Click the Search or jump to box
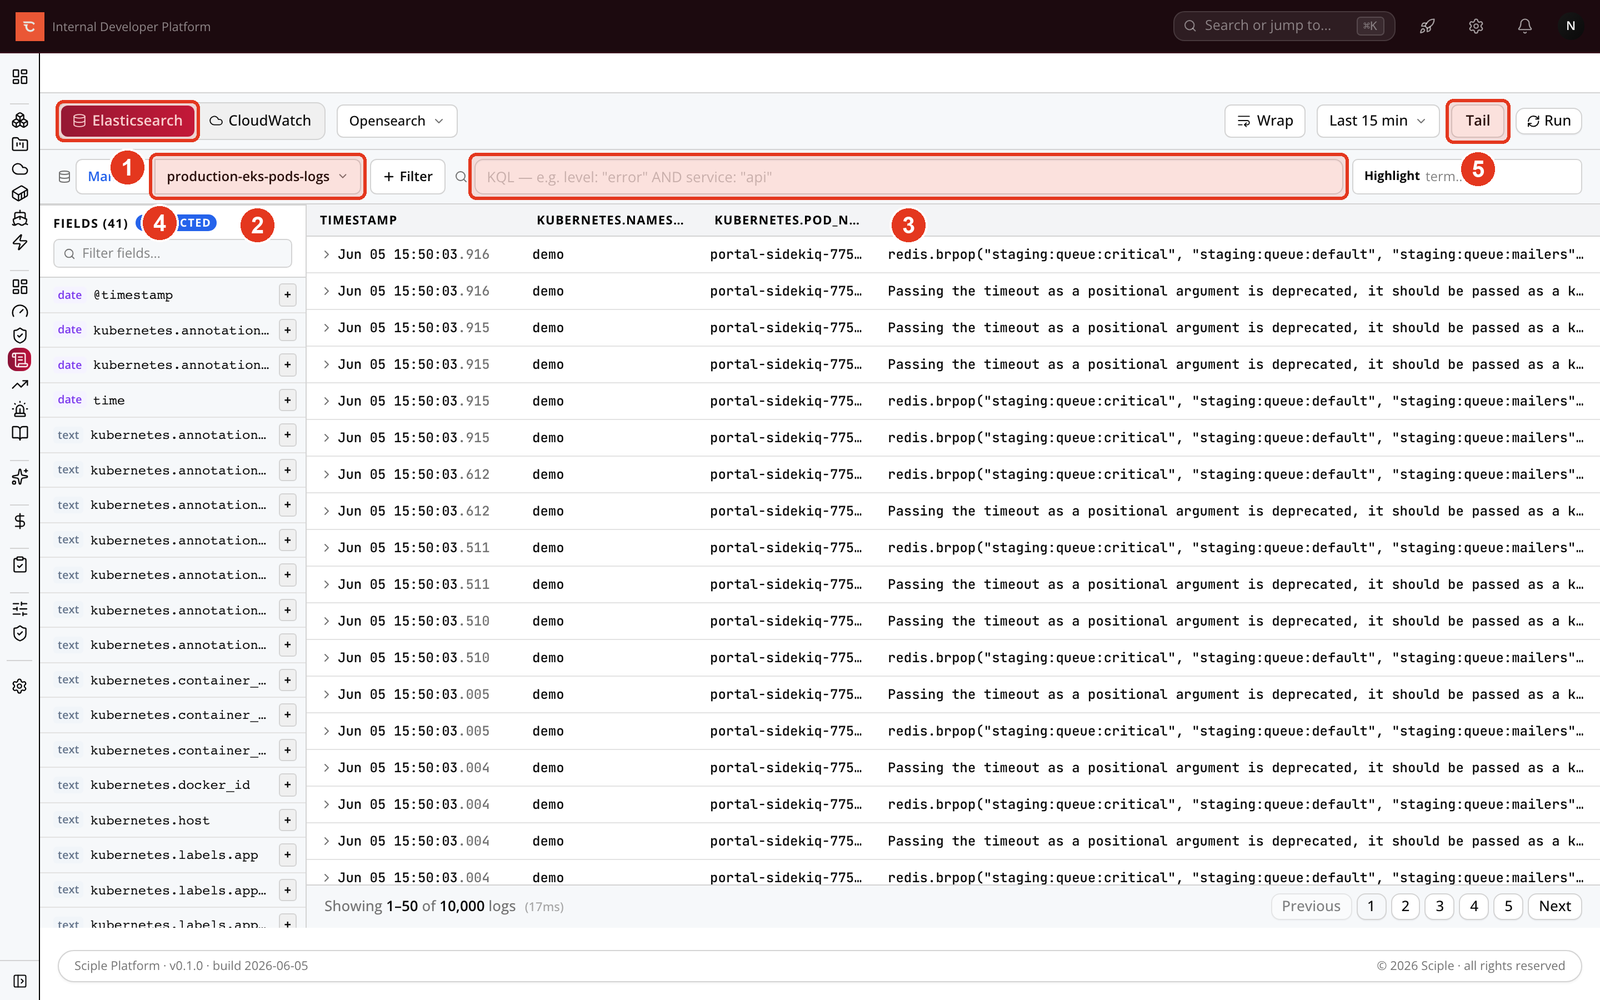 tap(1284, 26)
